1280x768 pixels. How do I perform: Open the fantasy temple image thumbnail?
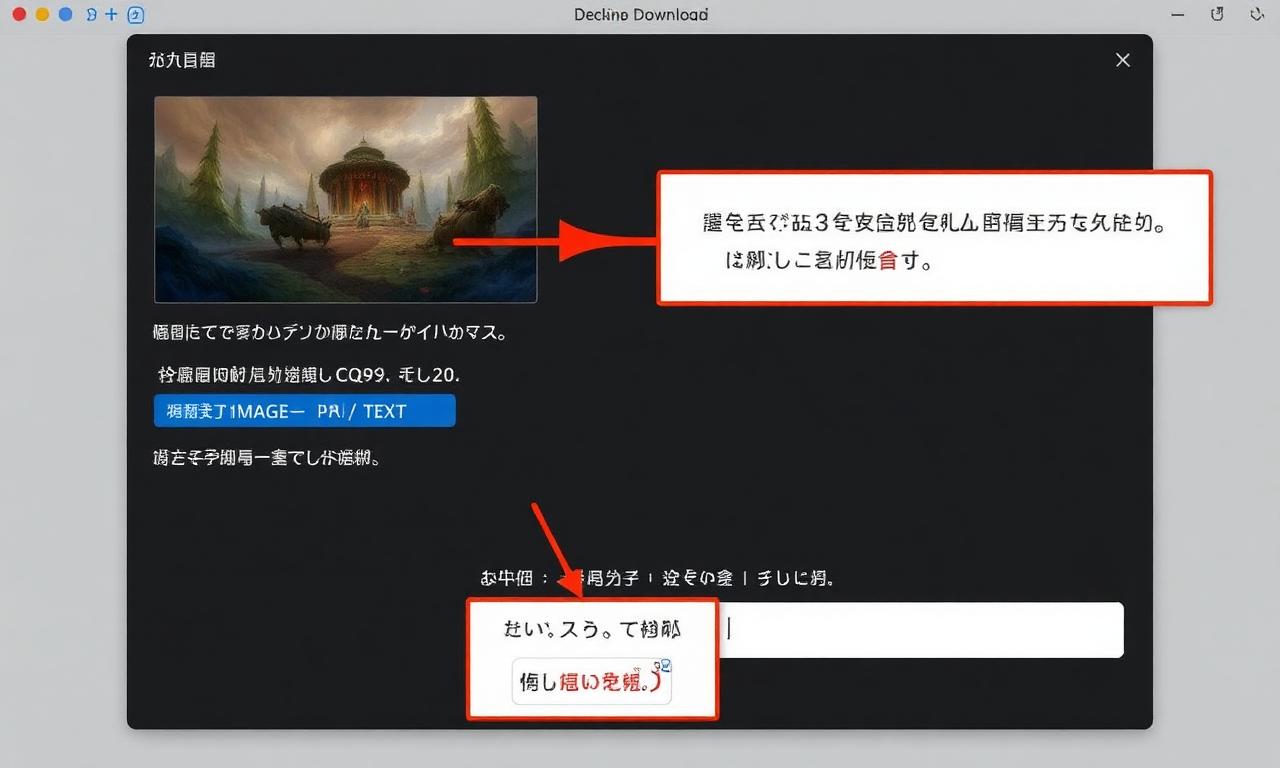click(345, 199)
